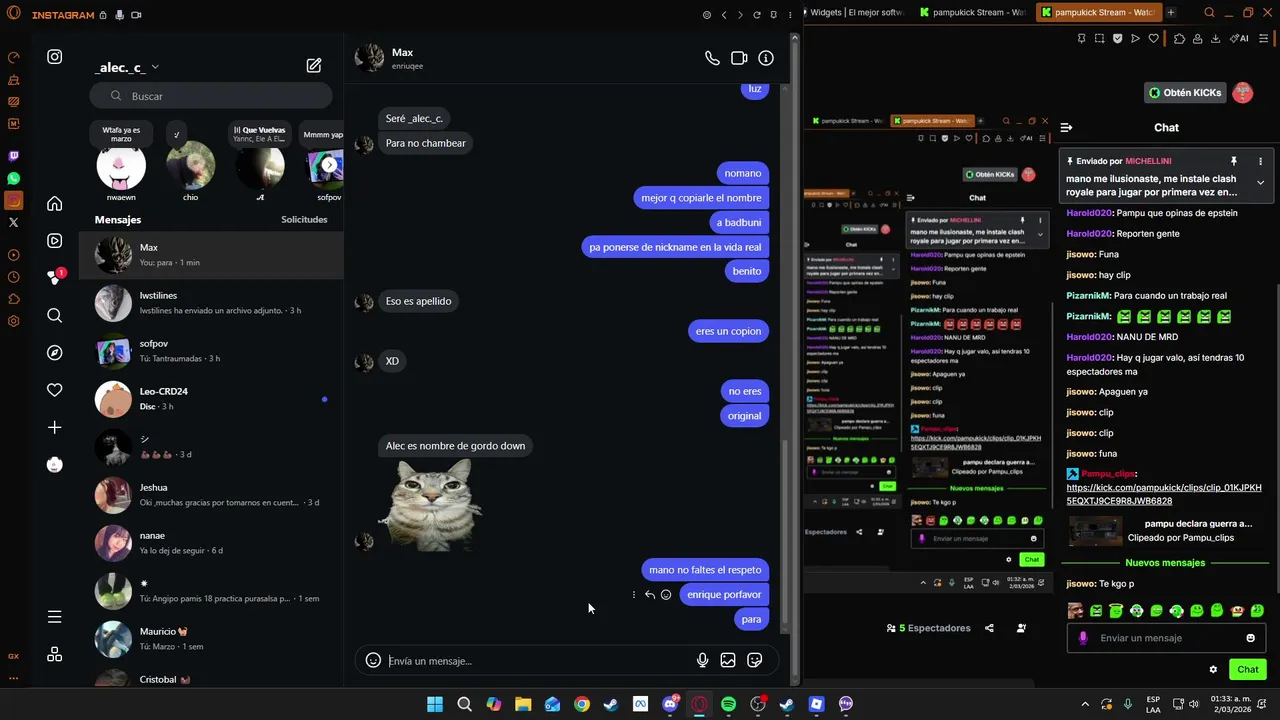
Task: Record a voice clip in Instagram chat
Action: point(702,660)
